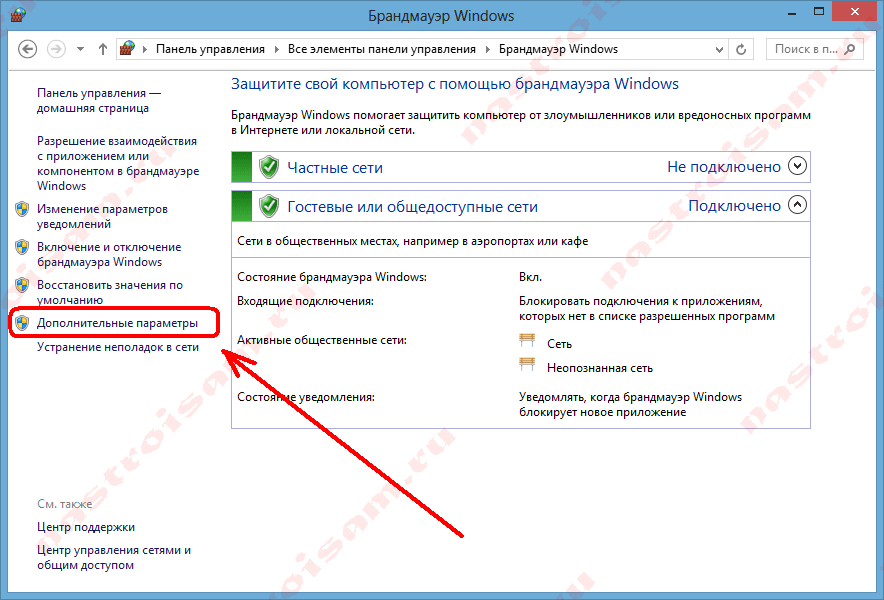
Task: Click shield icon beside 'Восстановить значения по умолчанию'
Action: coord(22,285)
